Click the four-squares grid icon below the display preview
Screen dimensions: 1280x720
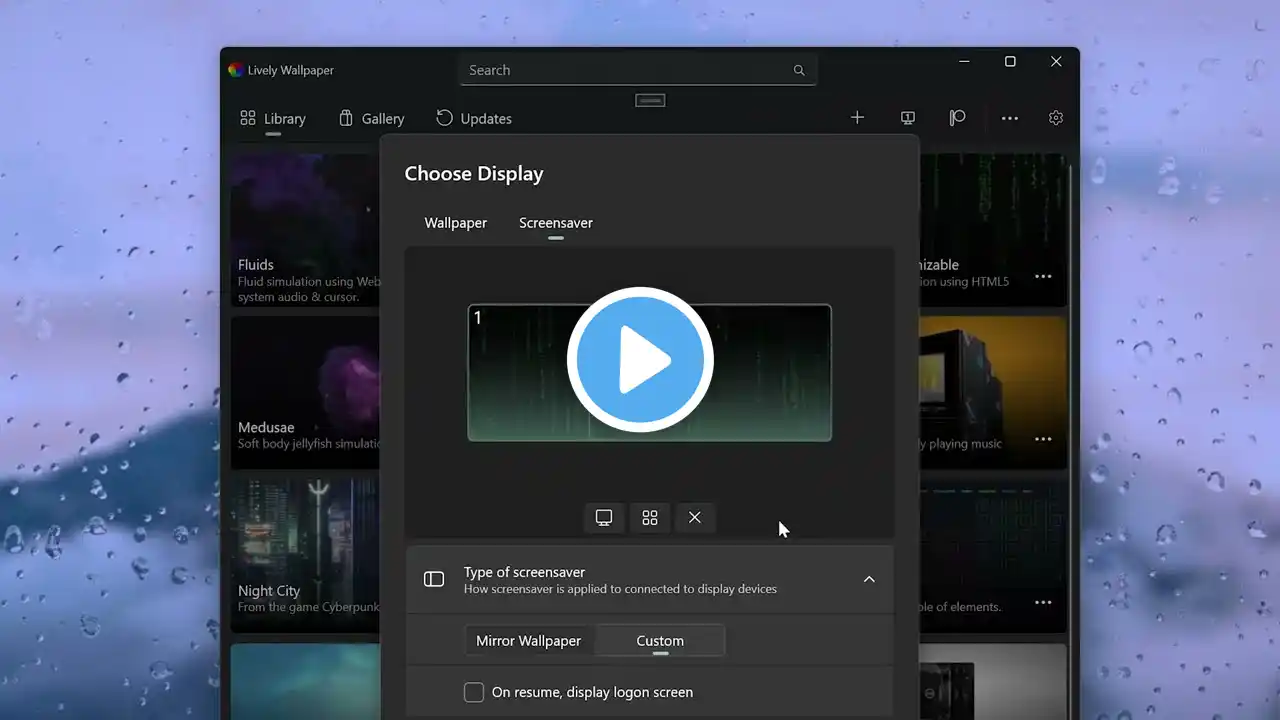(x=650, y=517)
